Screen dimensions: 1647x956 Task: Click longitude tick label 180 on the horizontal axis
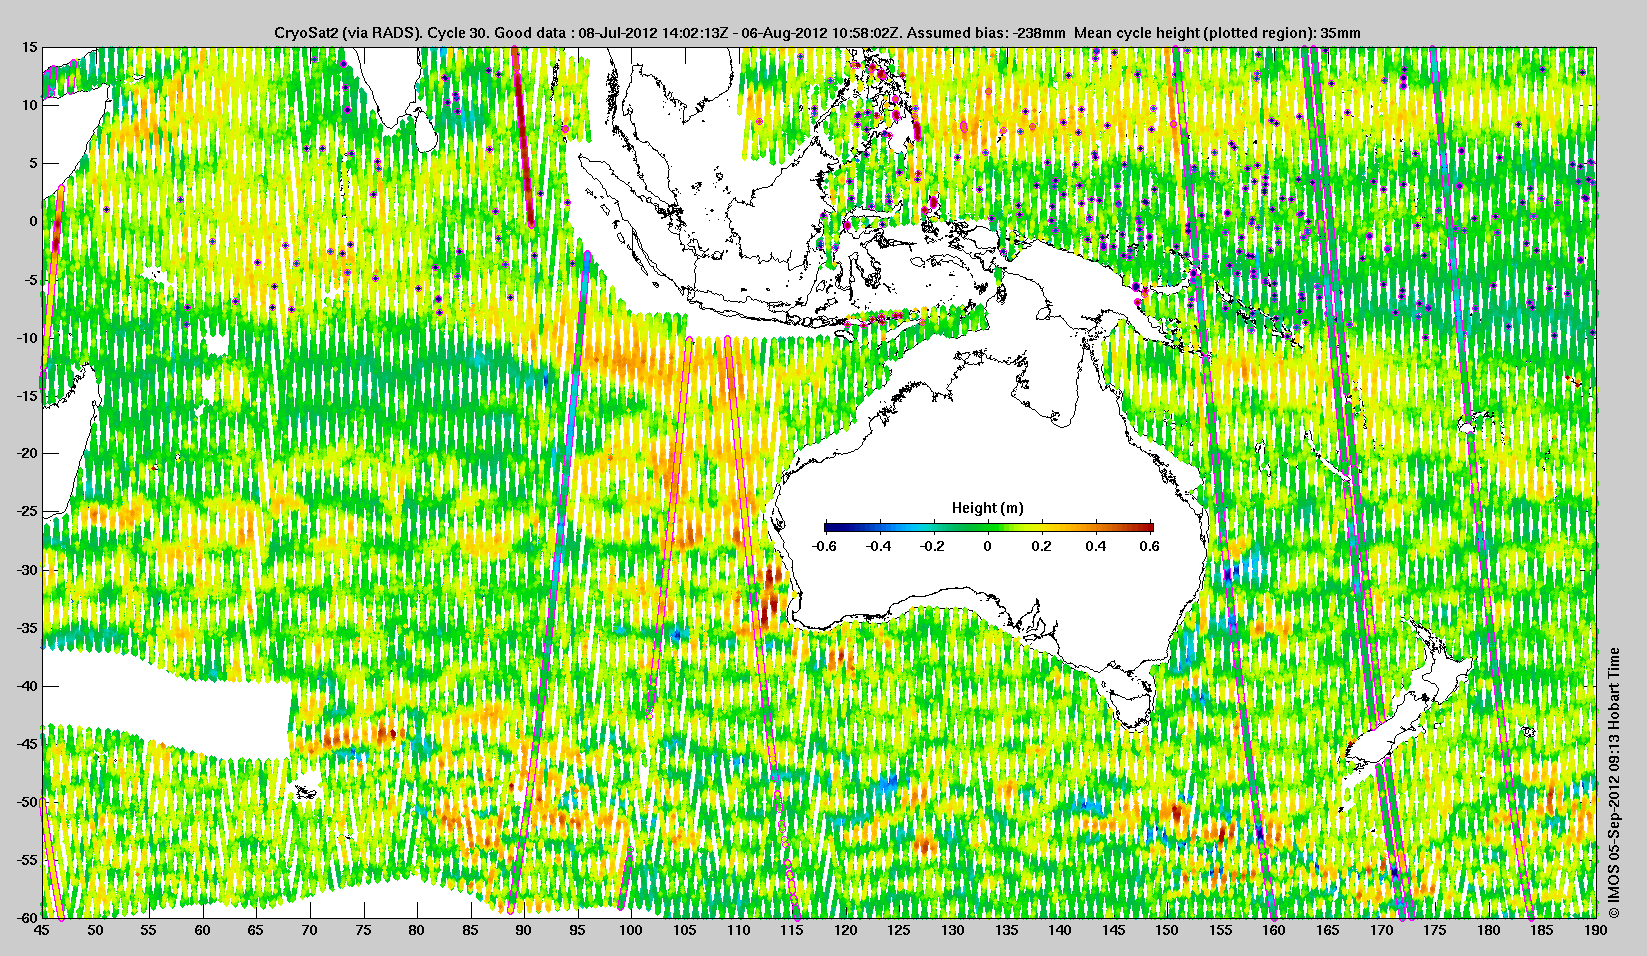click(1489, 930)
